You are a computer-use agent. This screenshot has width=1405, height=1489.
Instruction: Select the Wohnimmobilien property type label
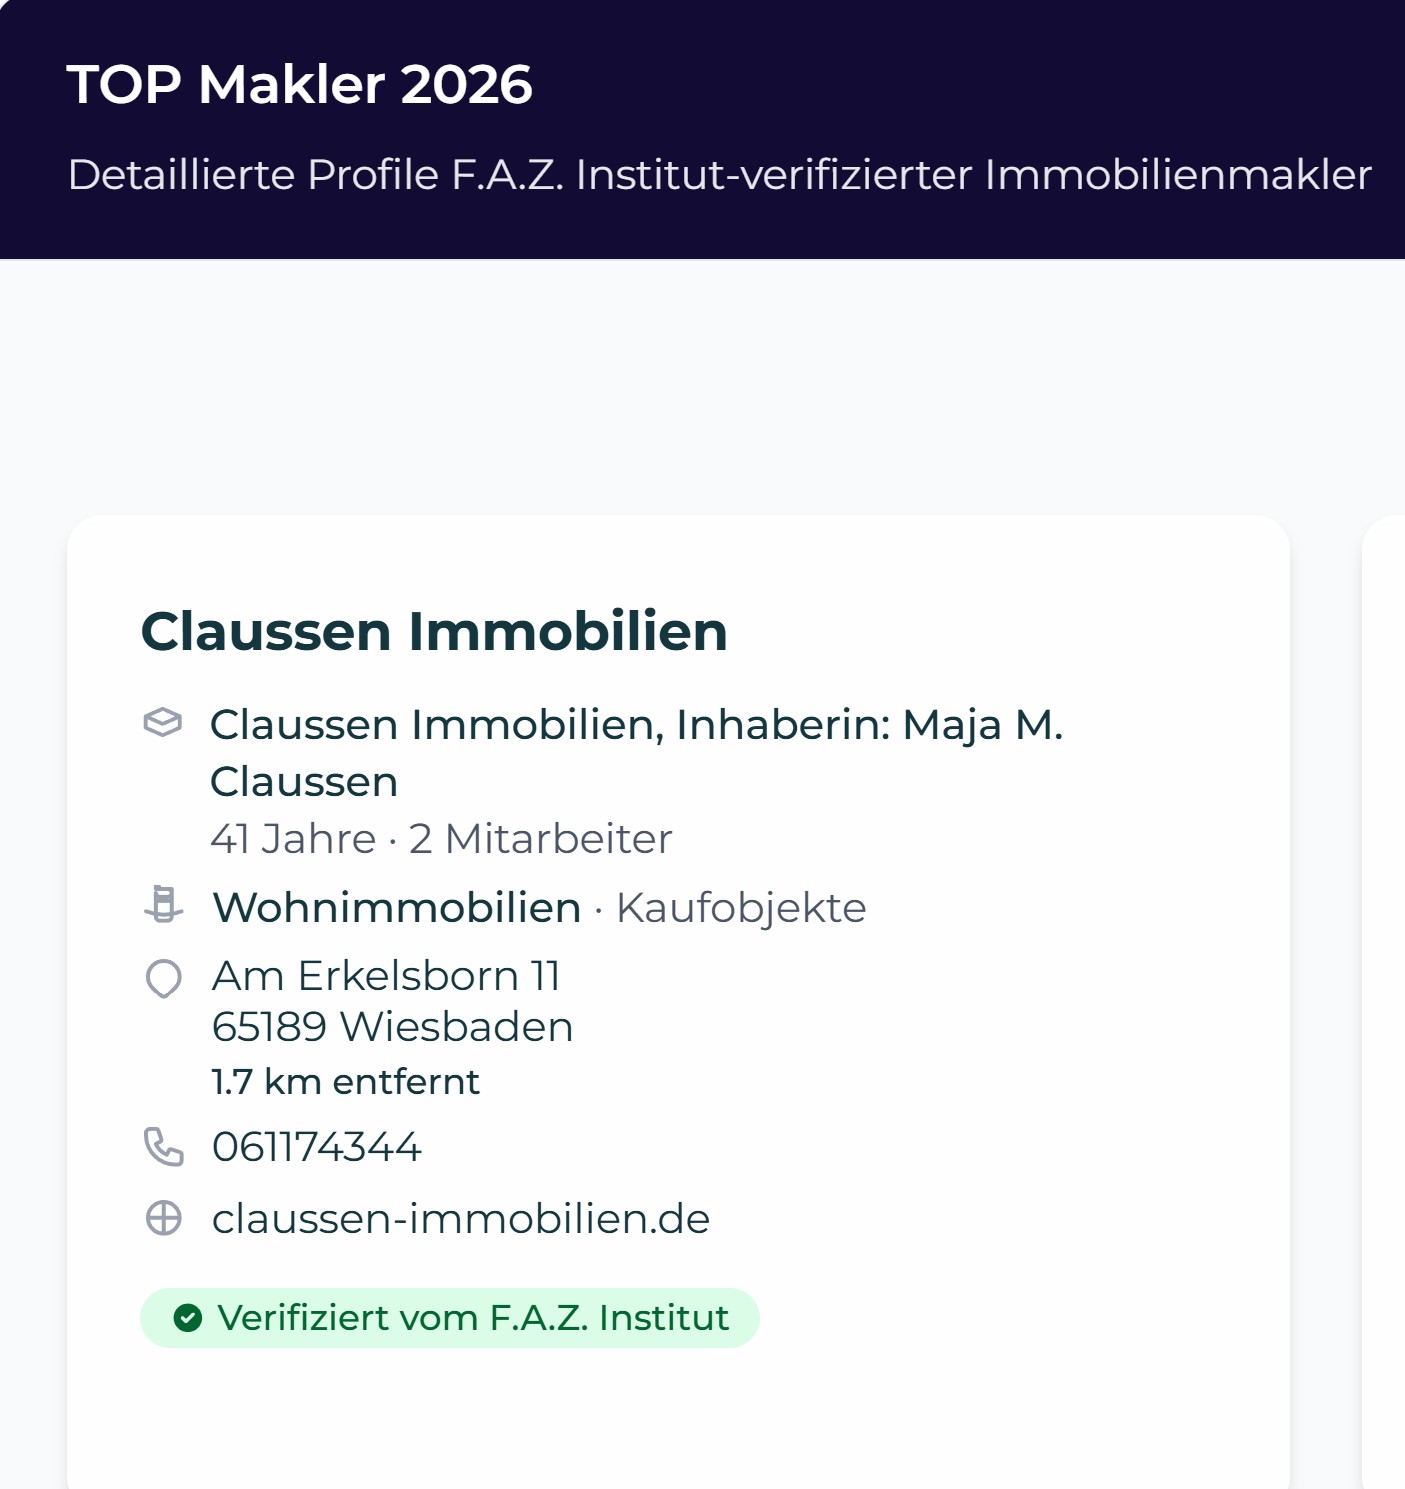[x=397, y=908]
